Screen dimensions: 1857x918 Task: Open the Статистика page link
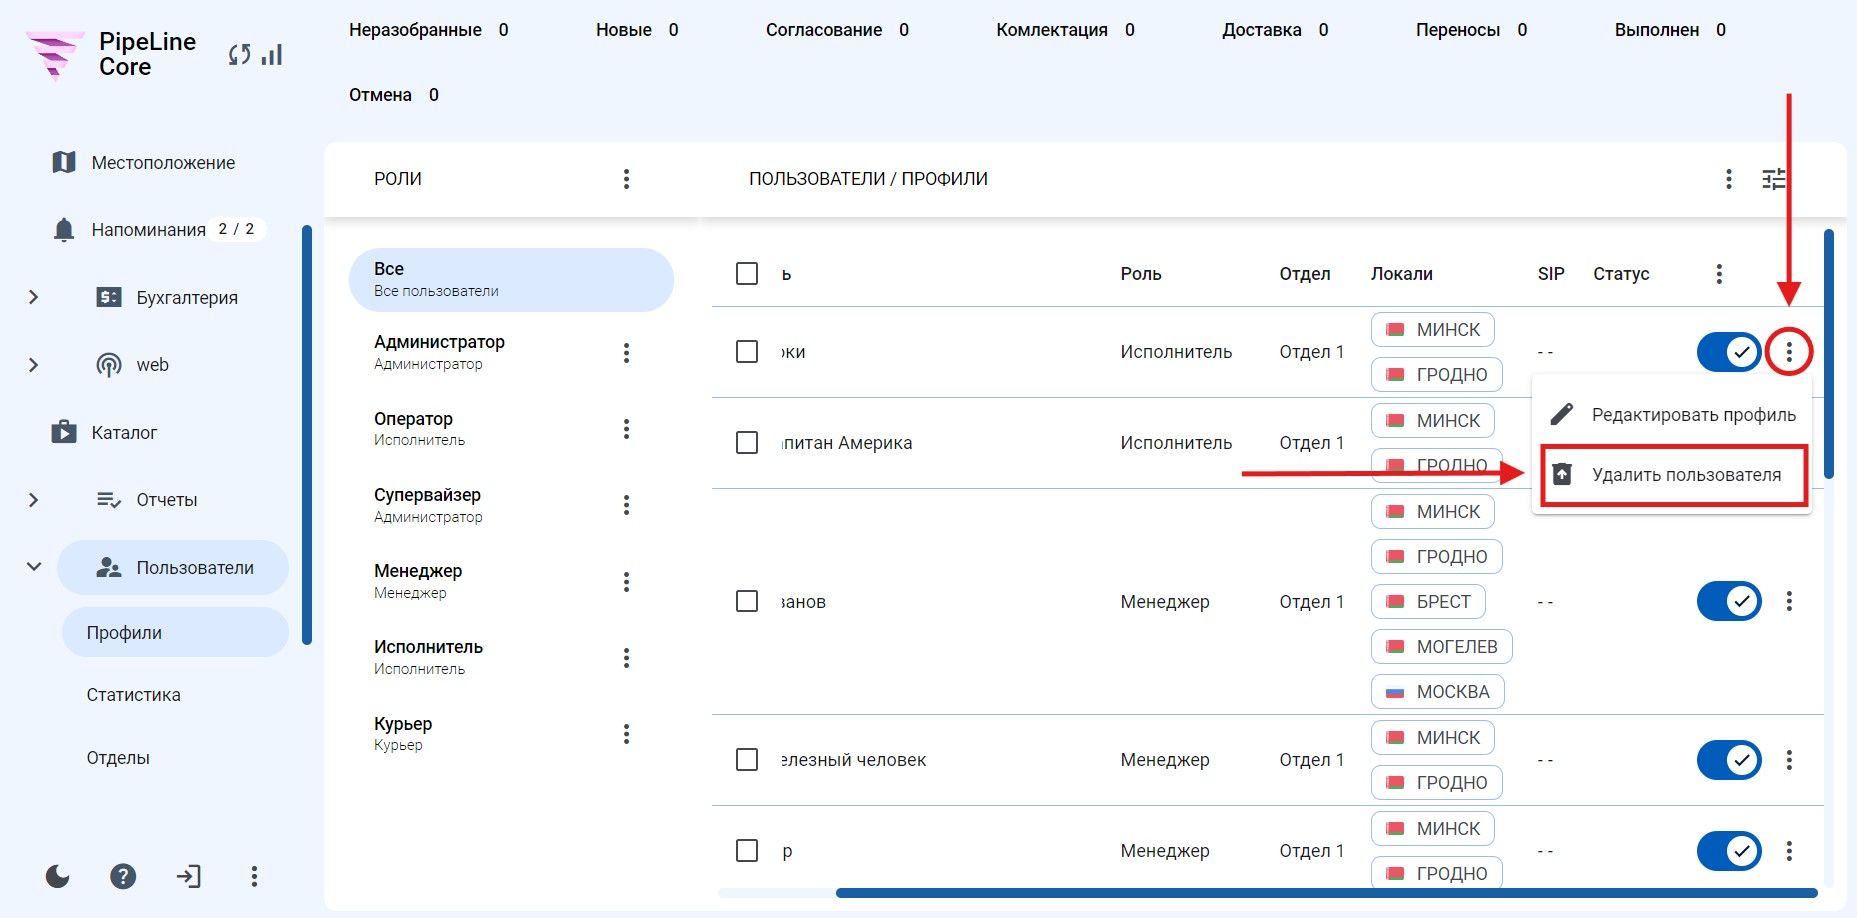point(134,695)
